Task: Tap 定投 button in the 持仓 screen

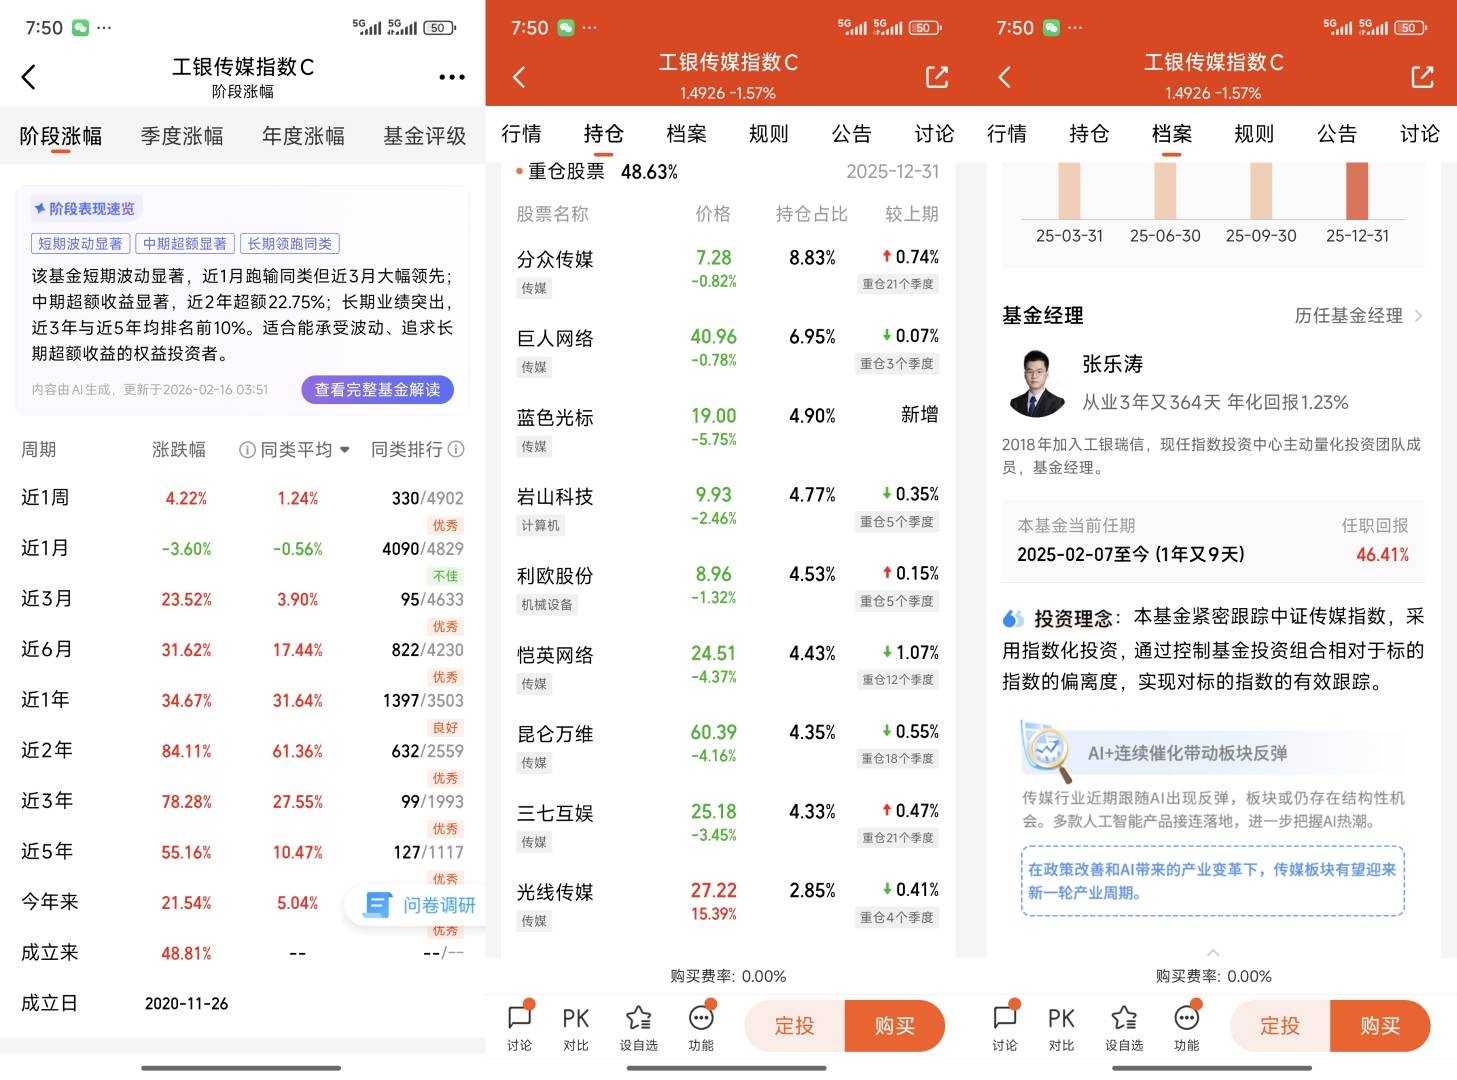Action: [x=795, y=1026]
